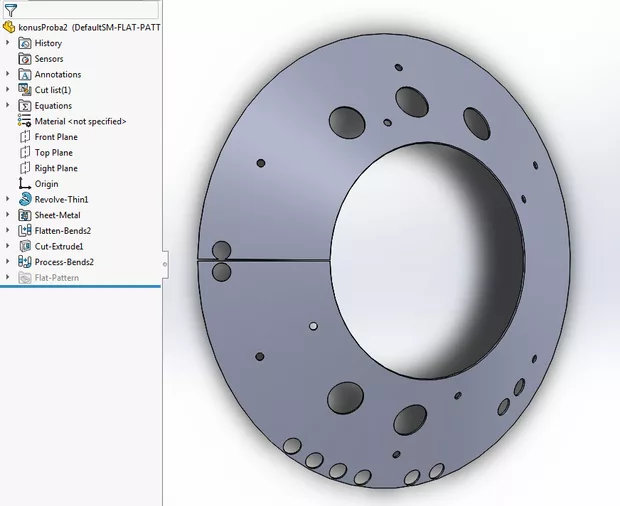Expand the Cut list(1) folder
The width and height of the screenshot is (620, 506).
coord(8,90)
